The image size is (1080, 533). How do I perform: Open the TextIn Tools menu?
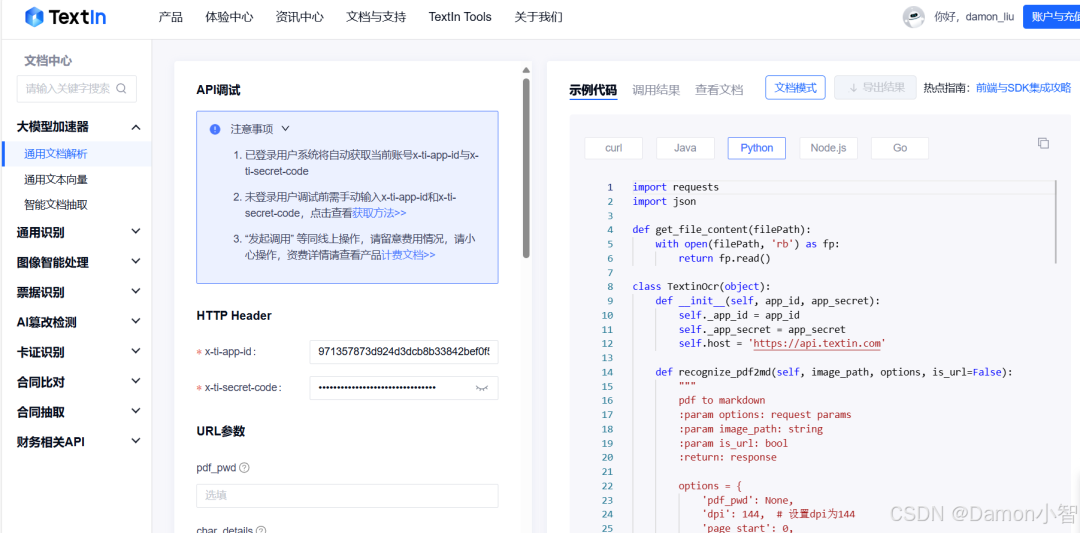coord(460,17)
